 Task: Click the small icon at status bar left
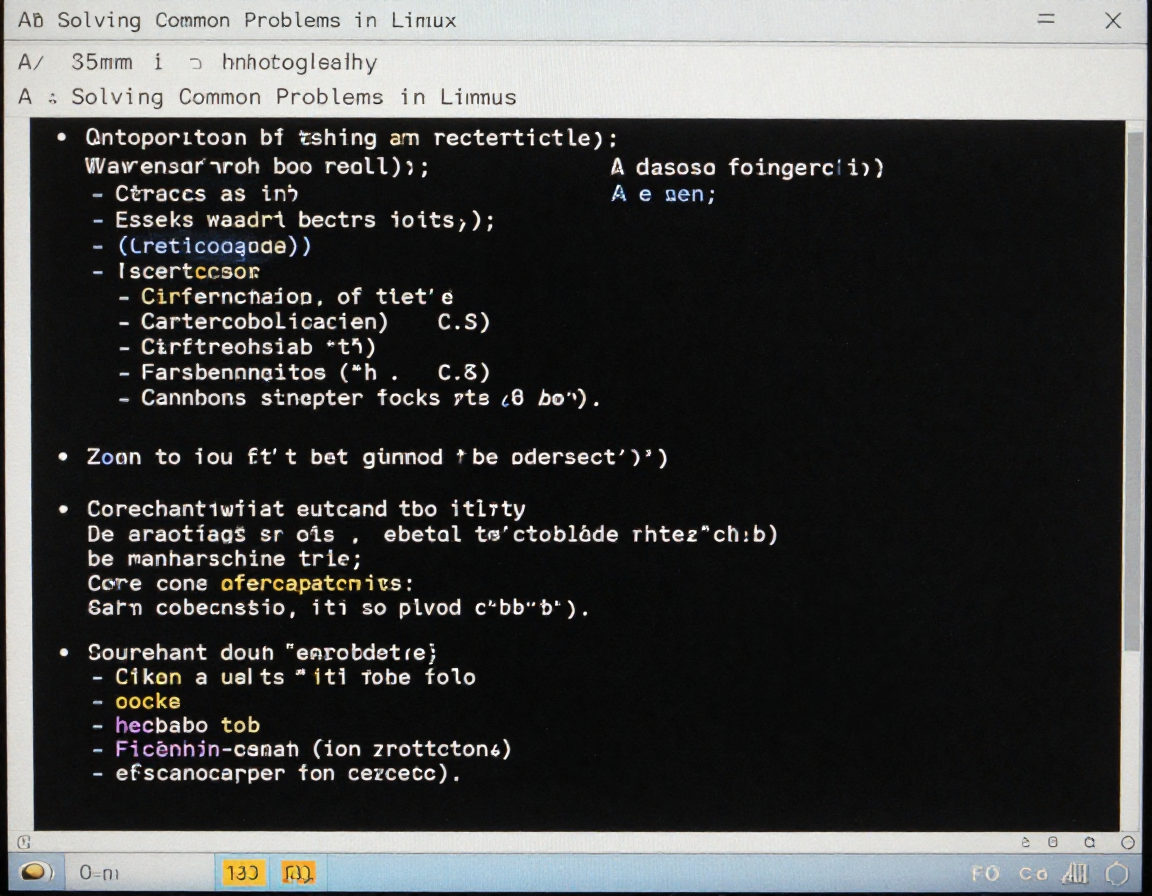click(25, 843)
